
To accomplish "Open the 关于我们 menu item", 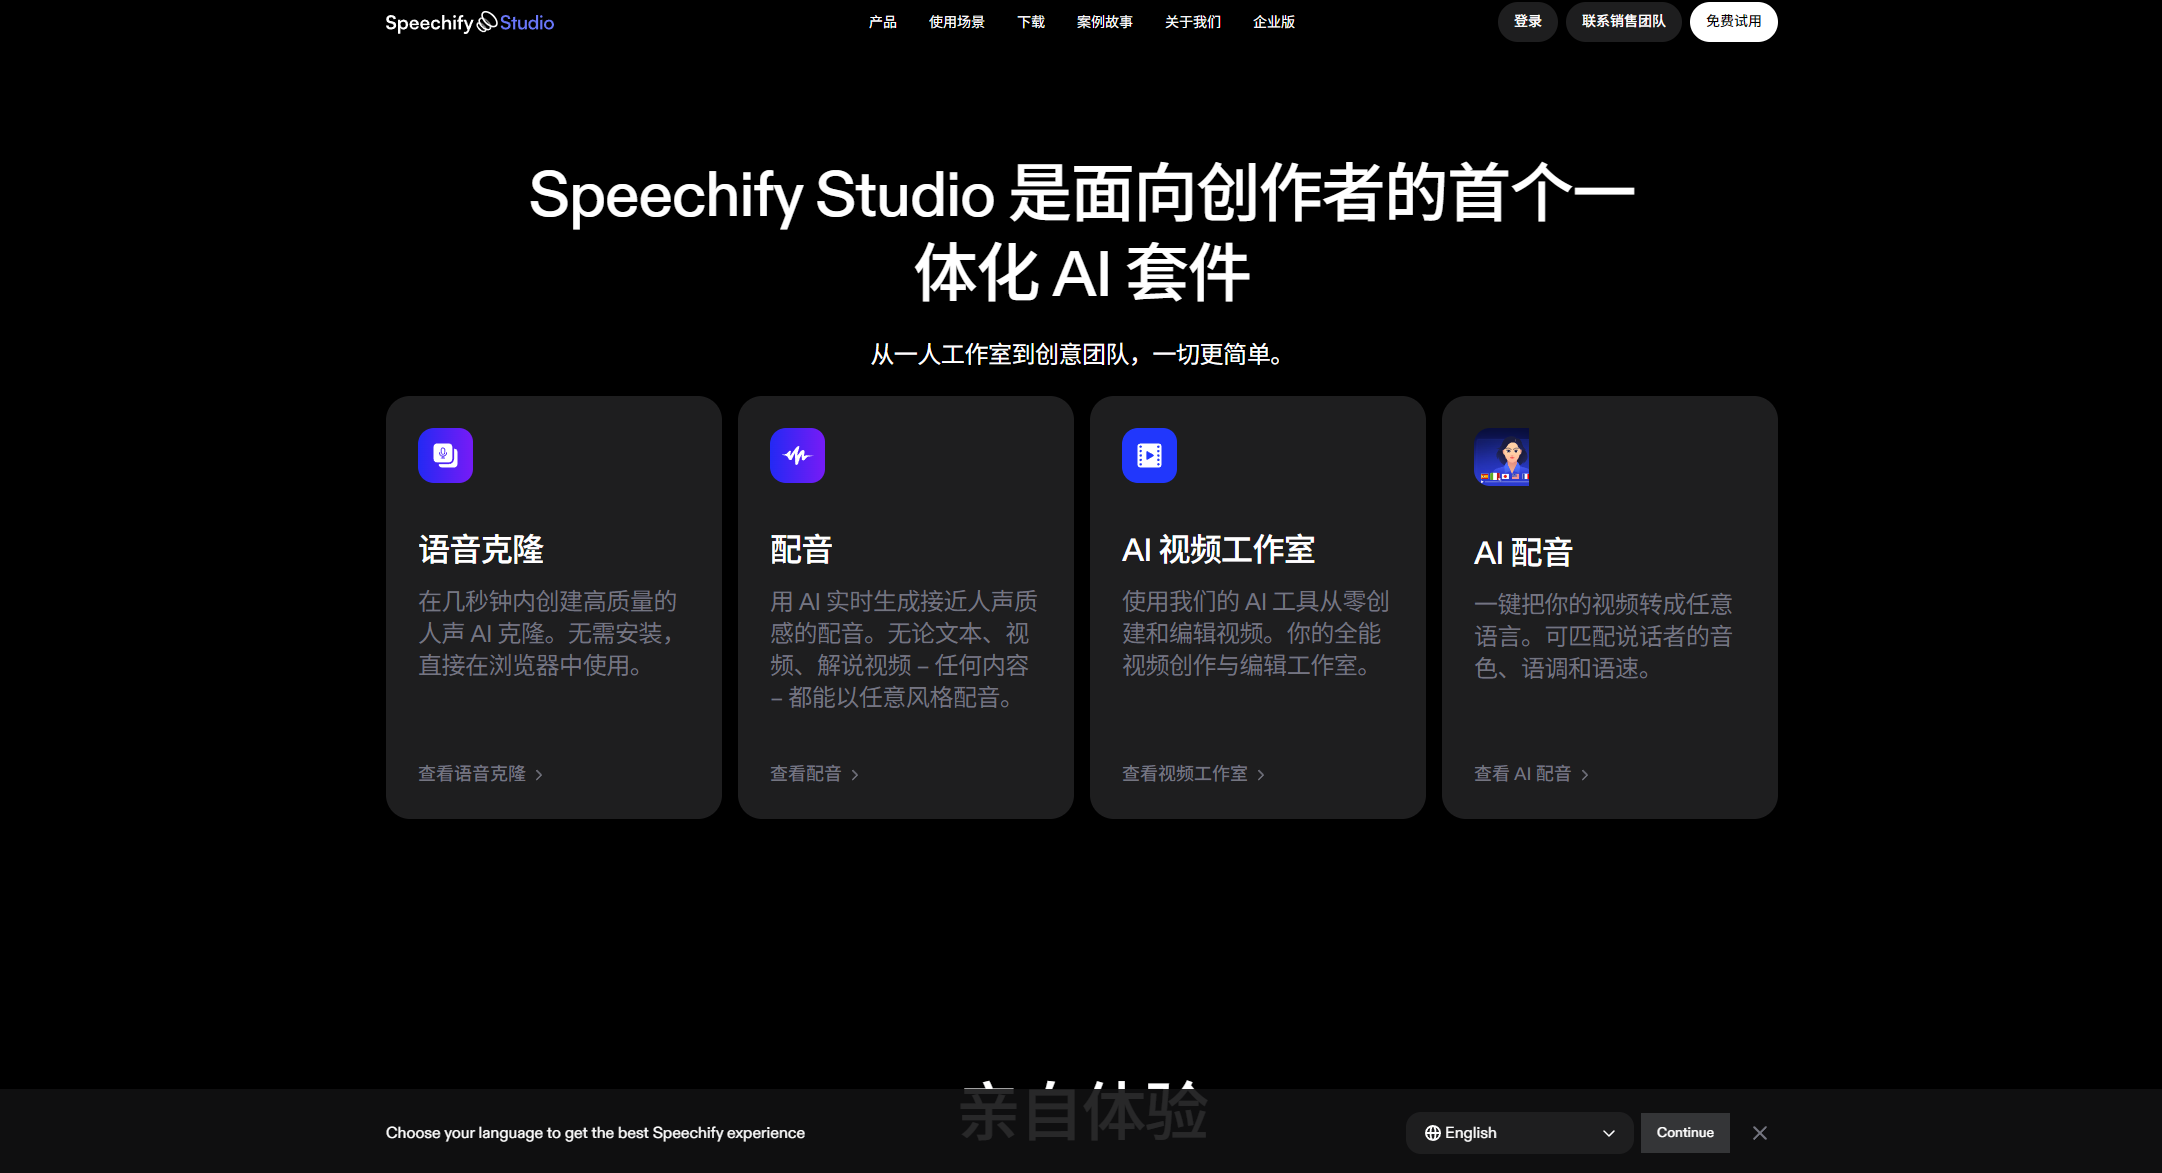I will click(x=1192, y=22).
